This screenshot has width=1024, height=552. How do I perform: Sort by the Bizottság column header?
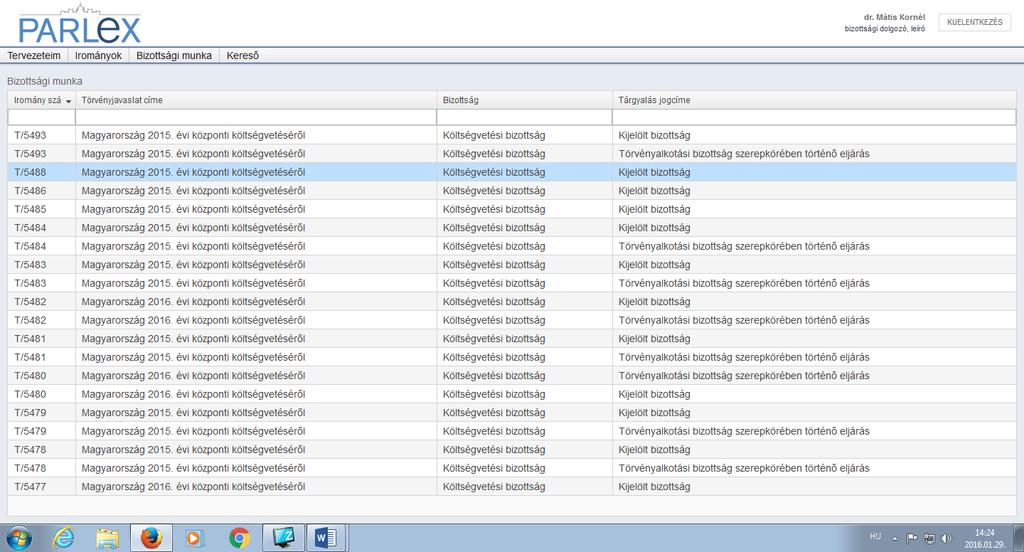pos(524,100)
